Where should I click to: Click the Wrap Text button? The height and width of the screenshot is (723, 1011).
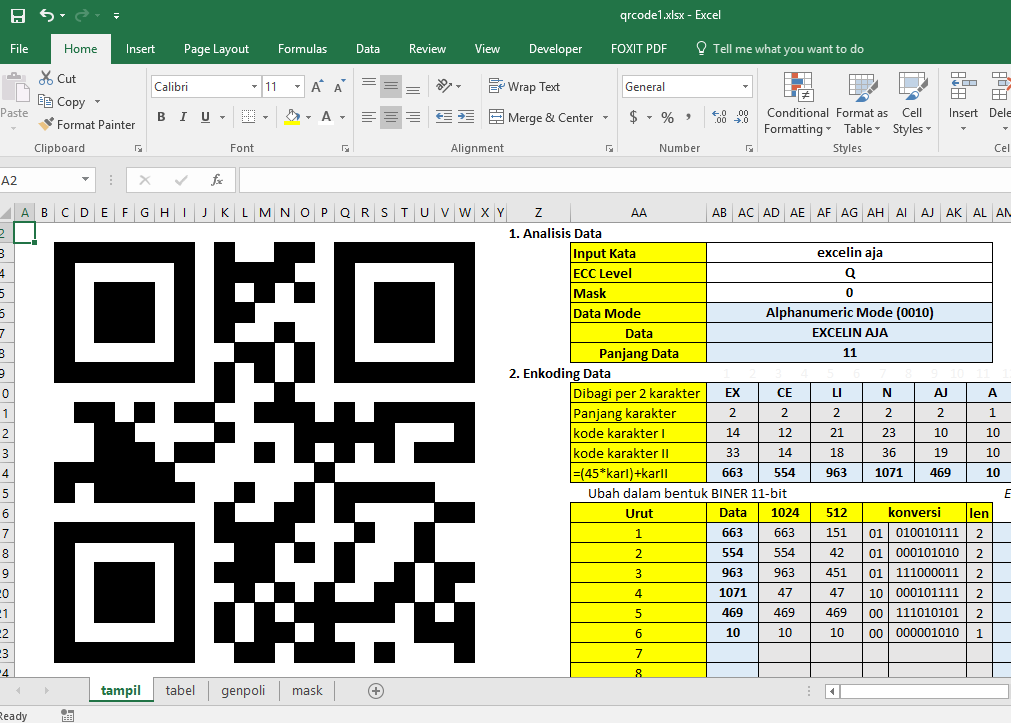coord(524,86)
